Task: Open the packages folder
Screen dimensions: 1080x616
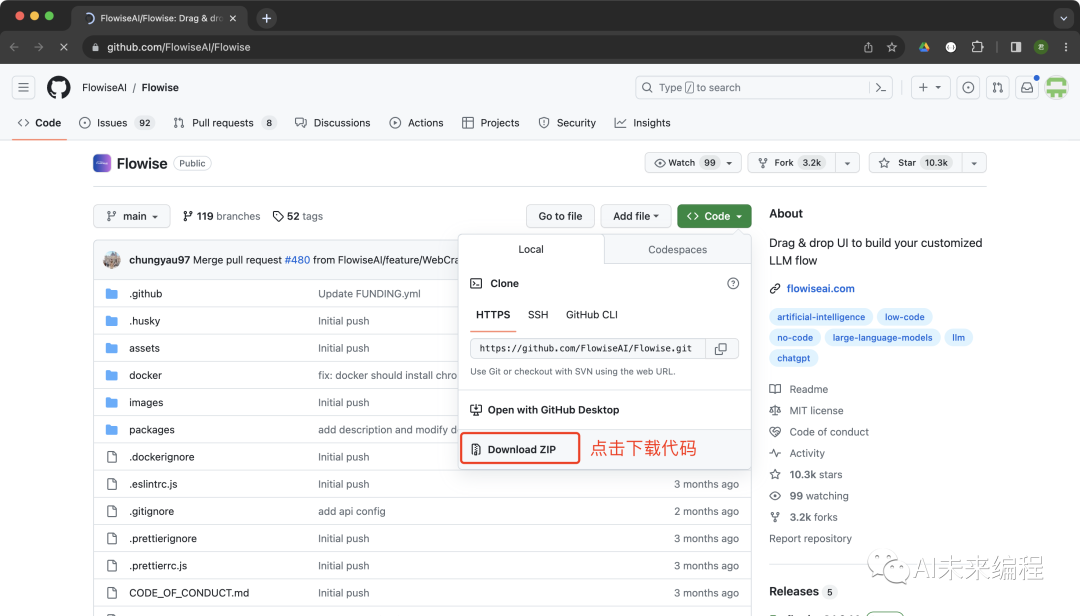Action: pyautogui.click(x=152, y=430)
